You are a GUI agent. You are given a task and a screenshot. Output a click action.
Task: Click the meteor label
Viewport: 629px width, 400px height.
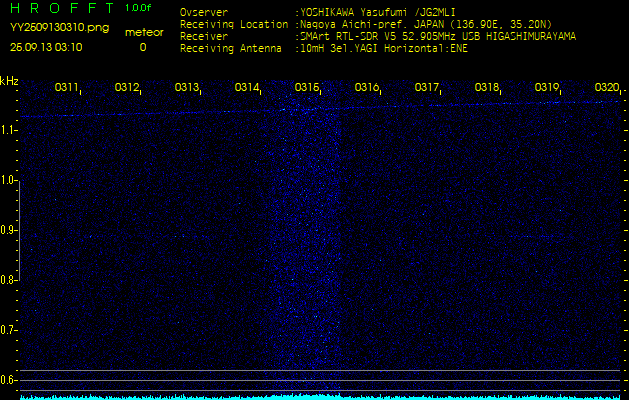144,33
